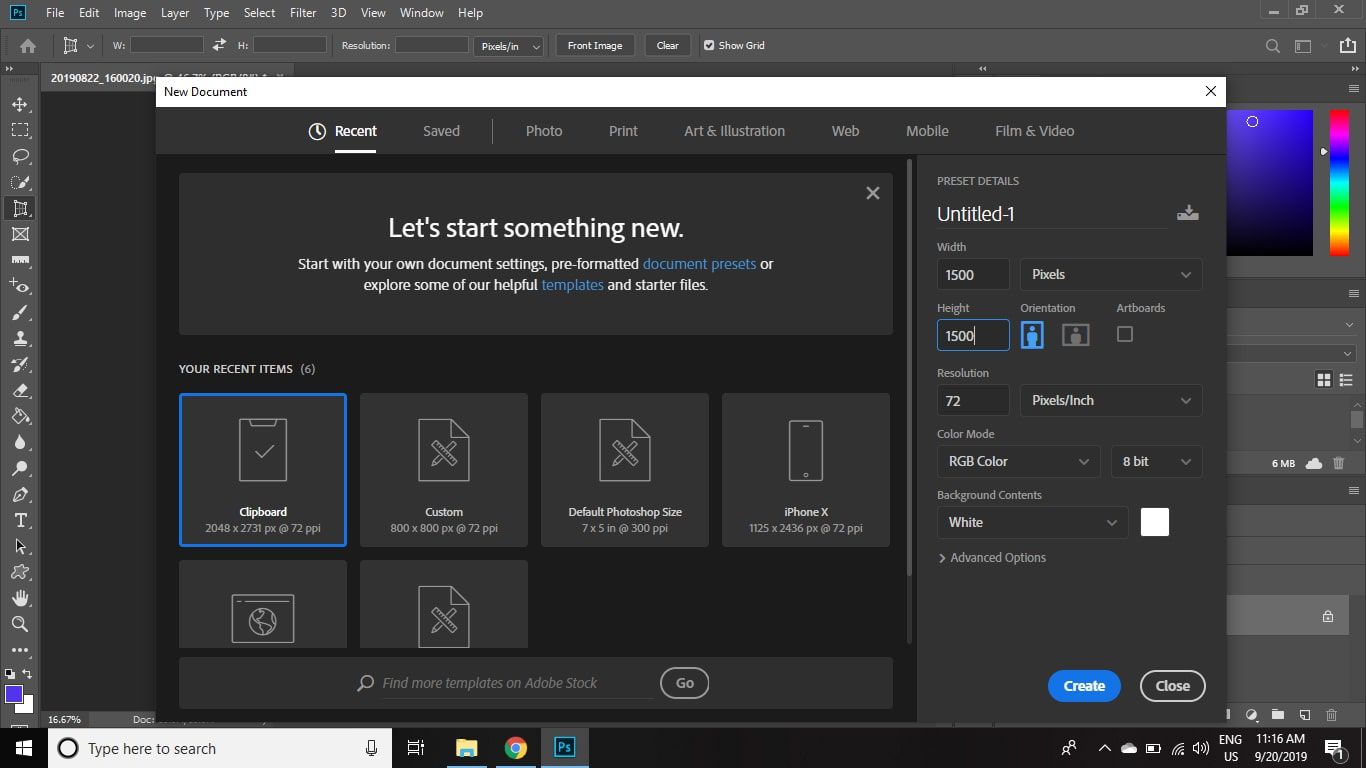Enable the Artboards checkbox
Image resolution: width=1366 pixels, height=768 pixels.
[x=1125, y=334]
